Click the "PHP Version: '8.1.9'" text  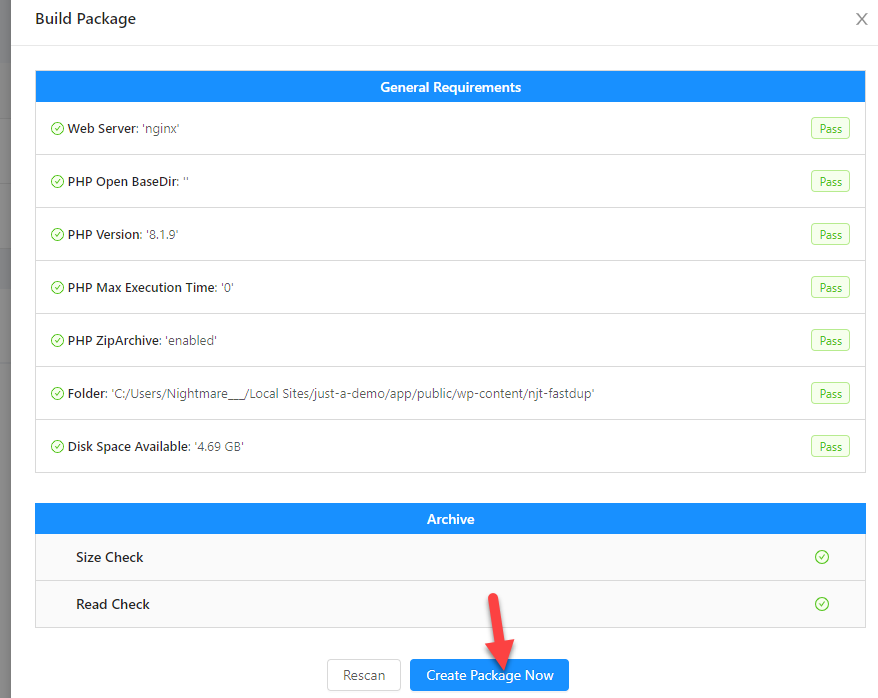tap(123, 235)
